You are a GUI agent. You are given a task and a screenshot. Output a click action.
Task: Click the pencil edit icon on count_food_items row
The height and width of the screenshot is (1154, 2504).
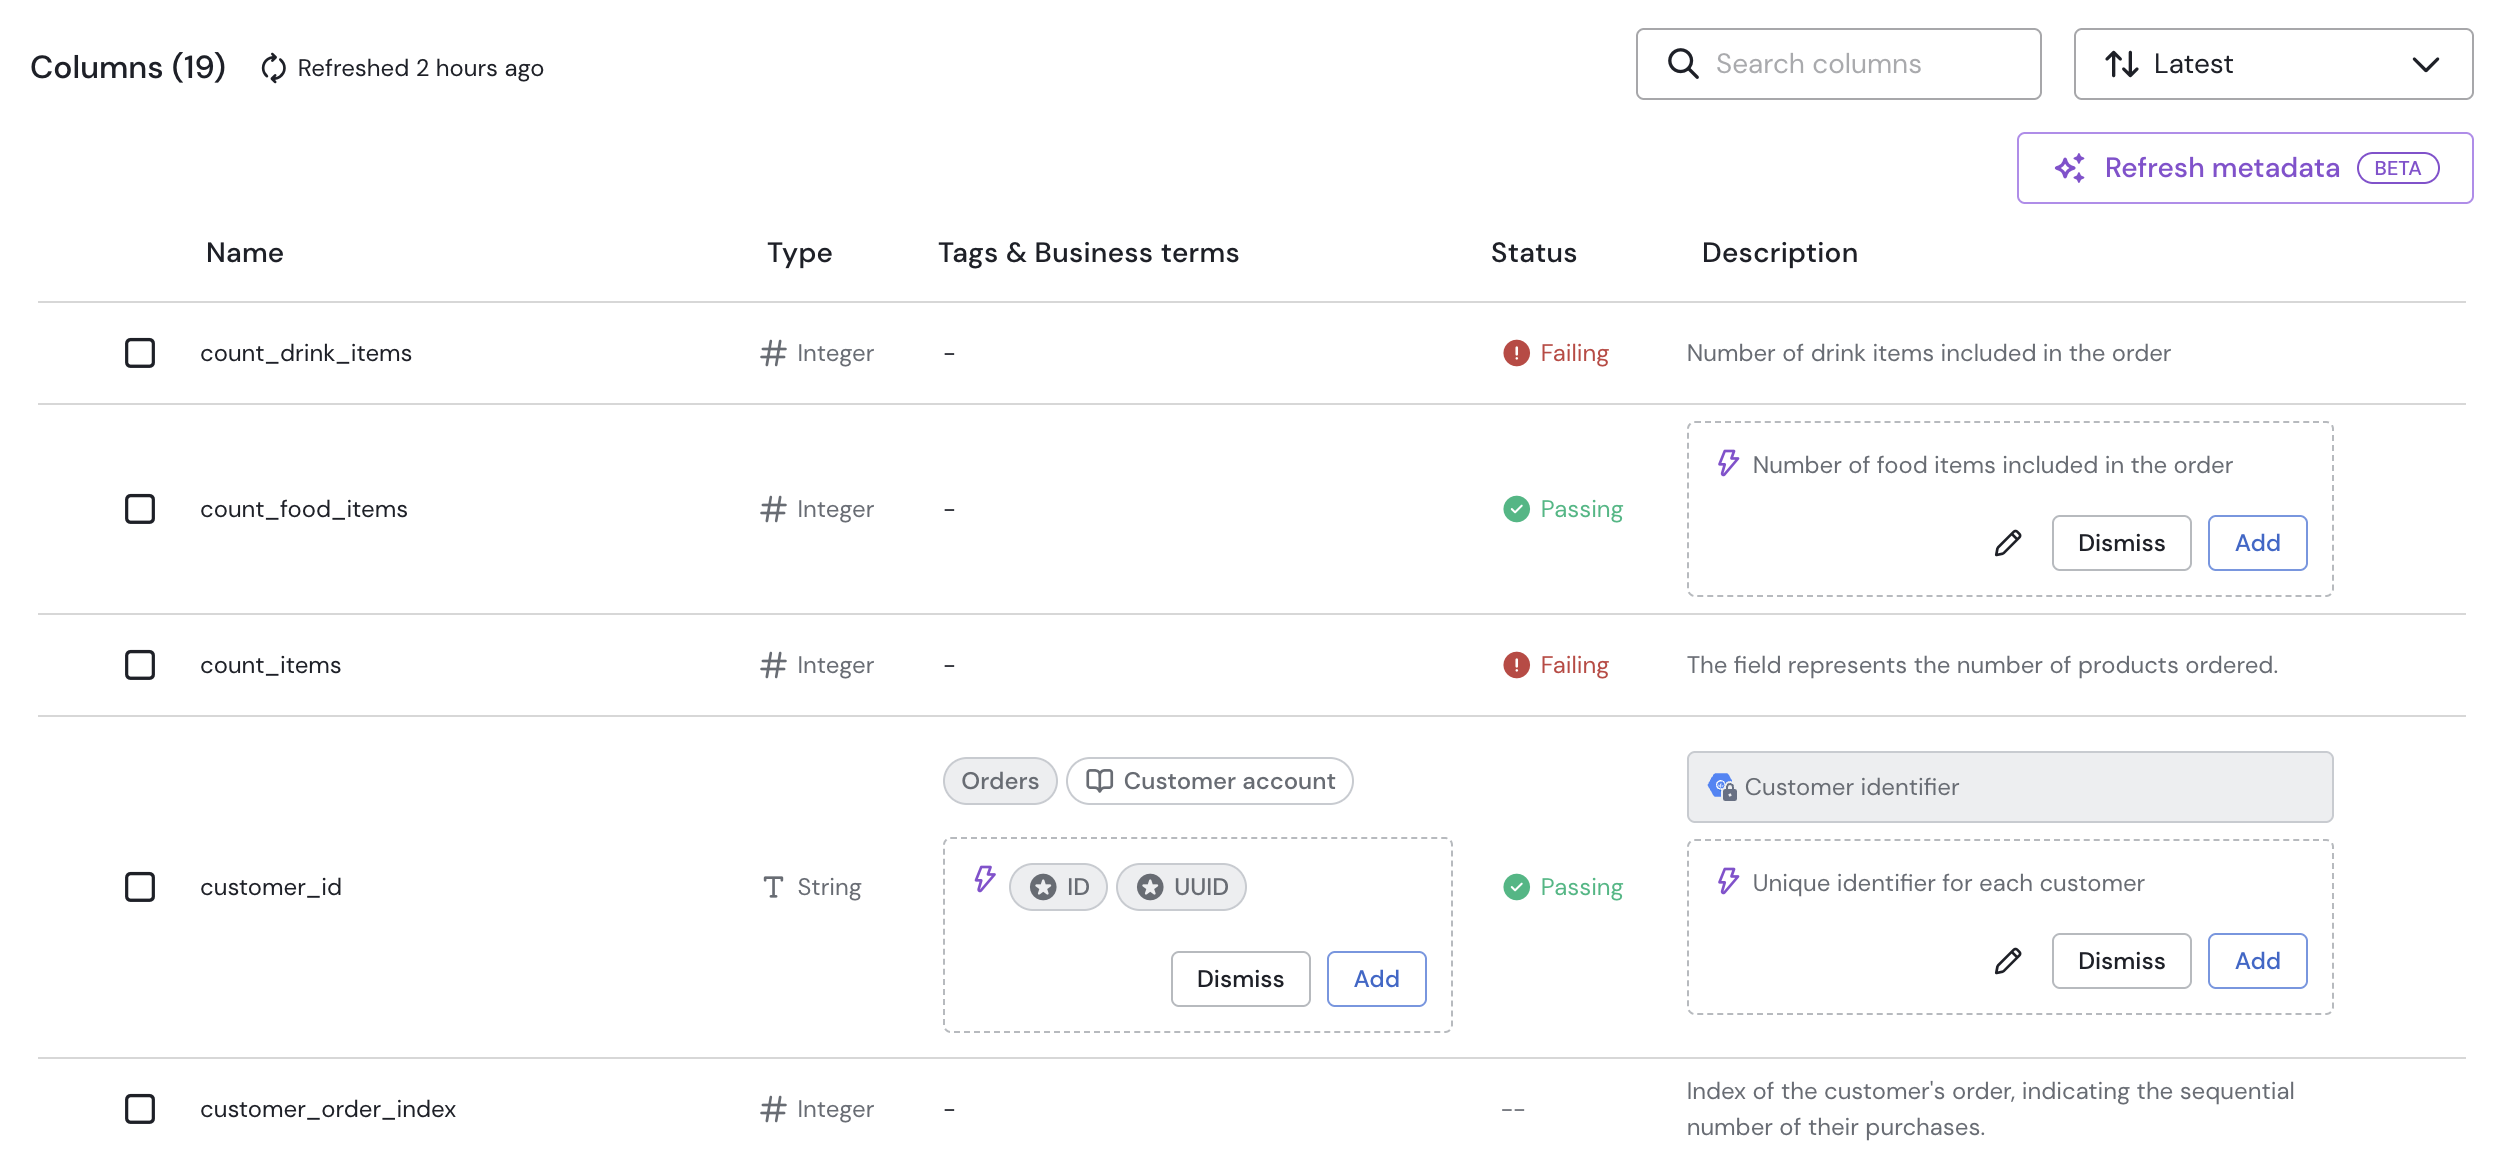(x=2009, y=541)
